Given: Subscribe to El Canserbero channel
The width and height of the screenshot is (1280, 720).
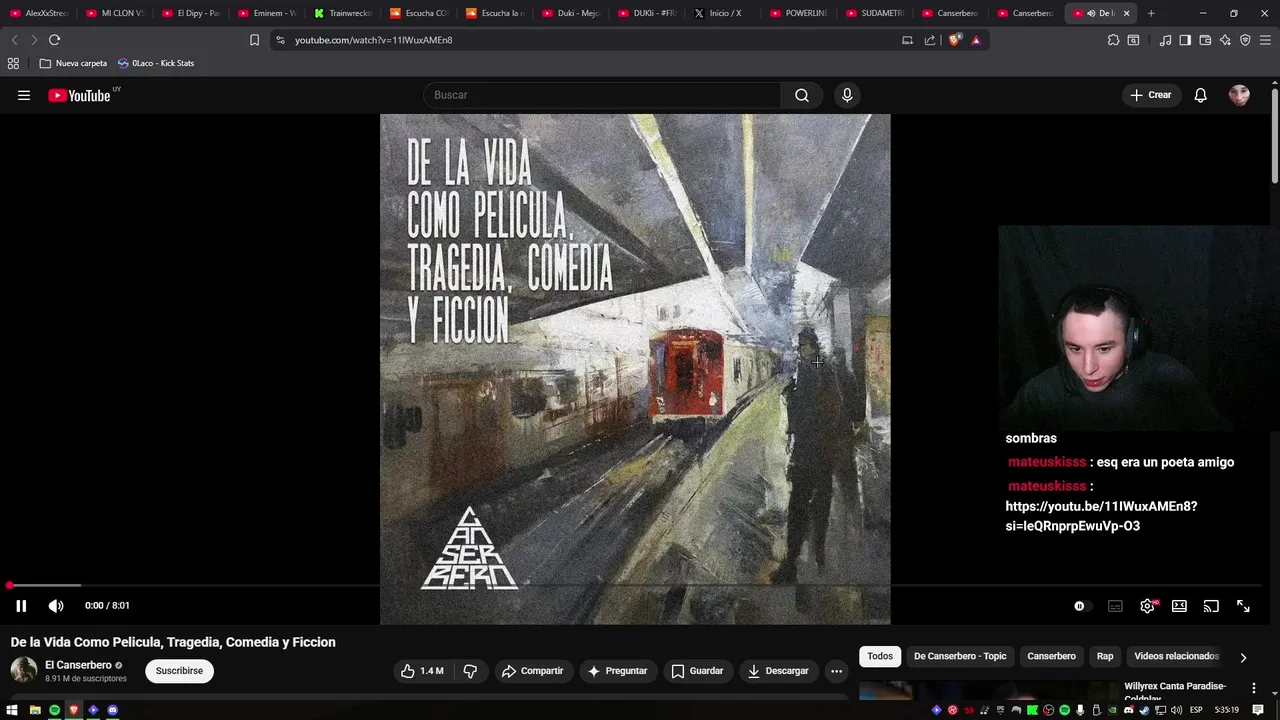Looking at the screenshot, I should tap(179, 671).
